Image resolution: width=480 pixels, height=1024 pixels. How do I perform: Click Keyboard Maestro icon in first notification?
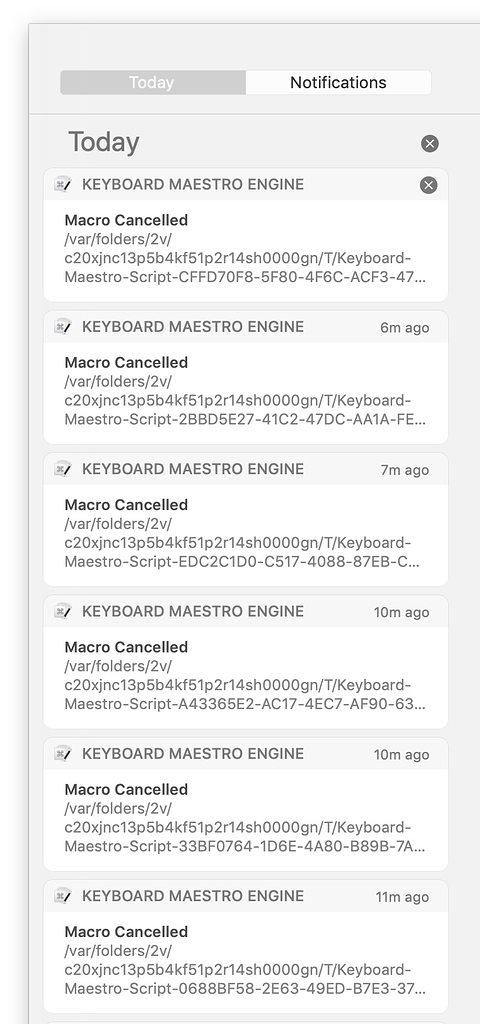(x=63, y=184)
